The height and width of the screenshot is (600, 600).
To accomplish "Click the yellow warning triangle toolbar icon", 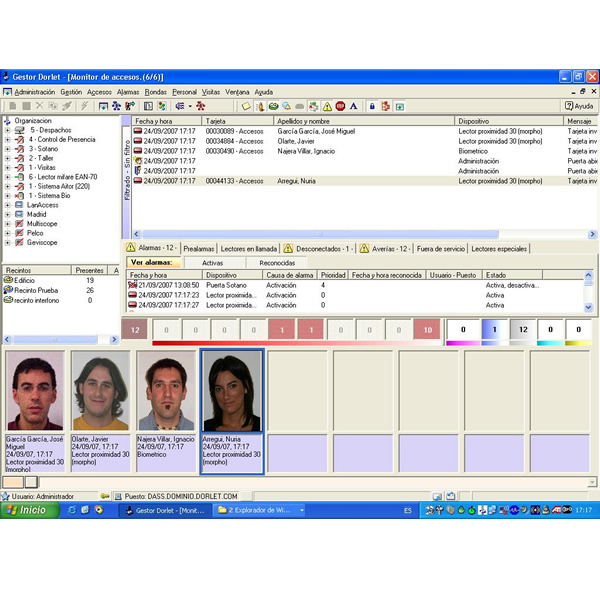I will click(327, 106).
